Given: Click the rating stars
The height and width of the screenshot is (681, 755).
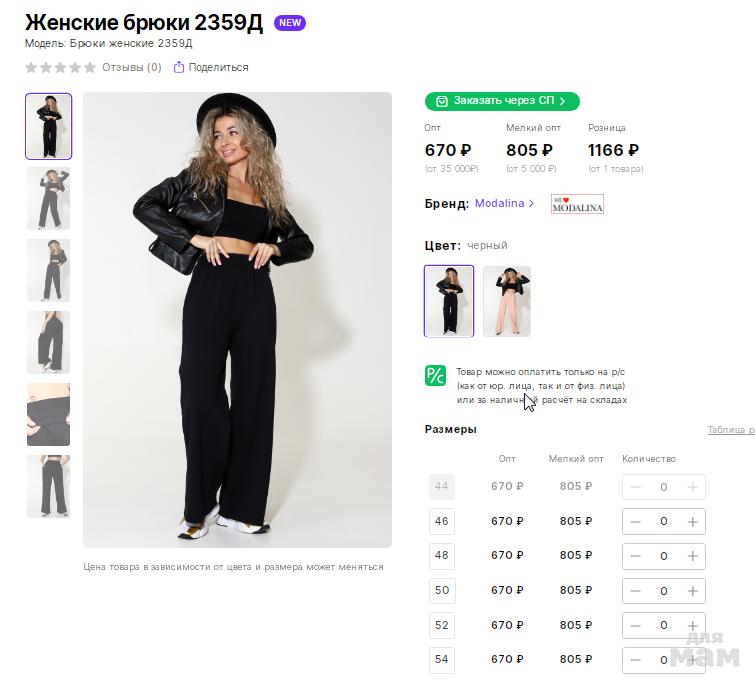Looking at the screenshot, I should (x=60, y=68).
